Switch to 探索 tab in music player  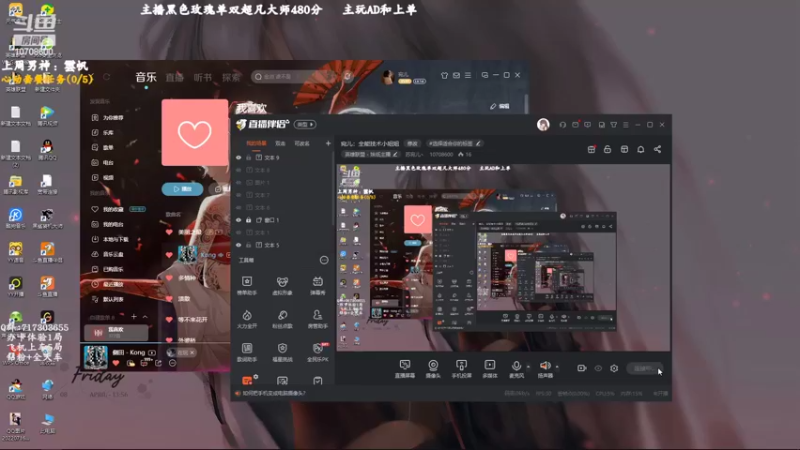click(231, 78)
